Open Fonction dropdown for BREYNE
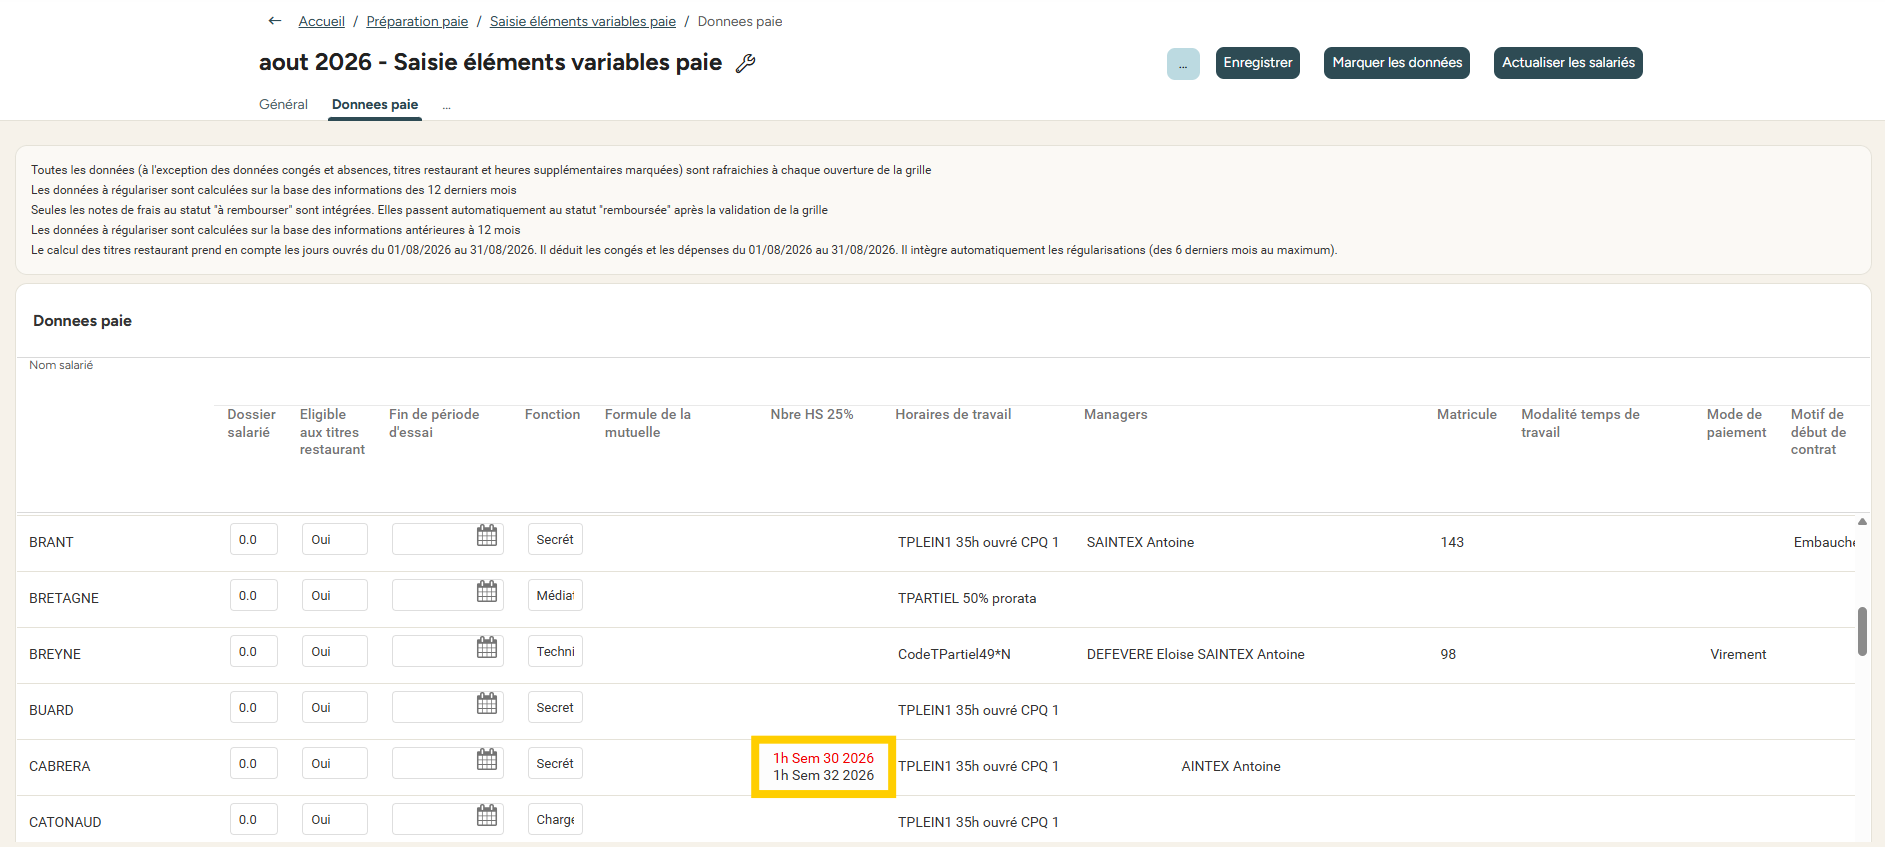 pos(555,651)
